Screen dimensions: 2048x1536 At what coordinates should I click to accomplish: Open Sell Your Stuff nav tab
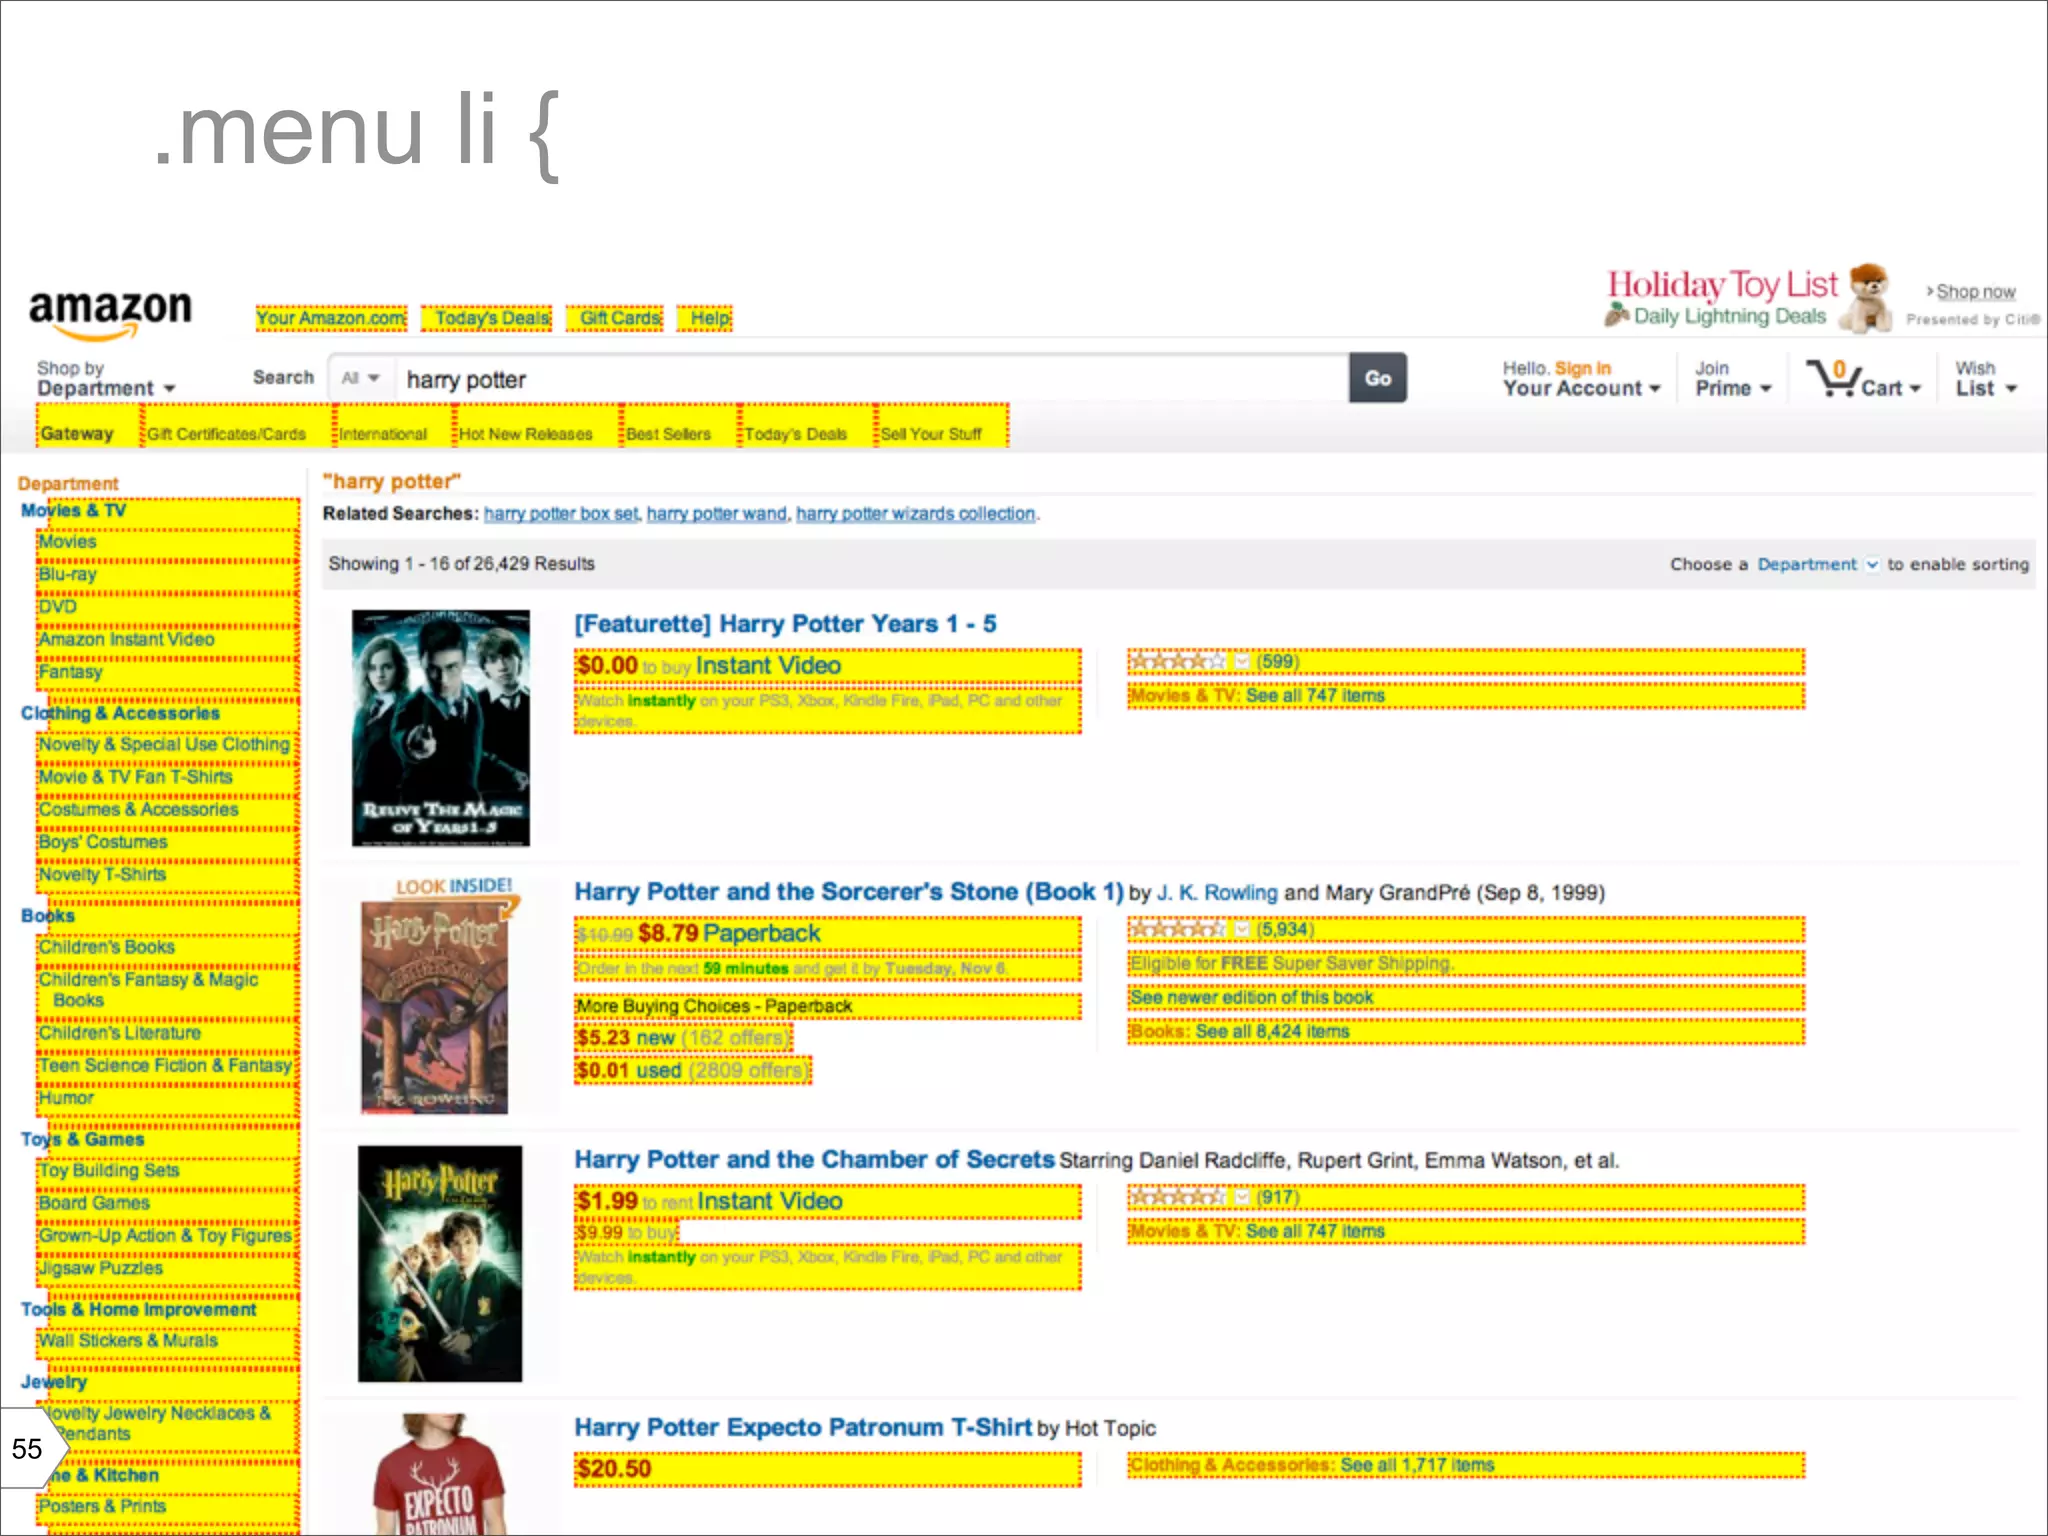point(931,434)
